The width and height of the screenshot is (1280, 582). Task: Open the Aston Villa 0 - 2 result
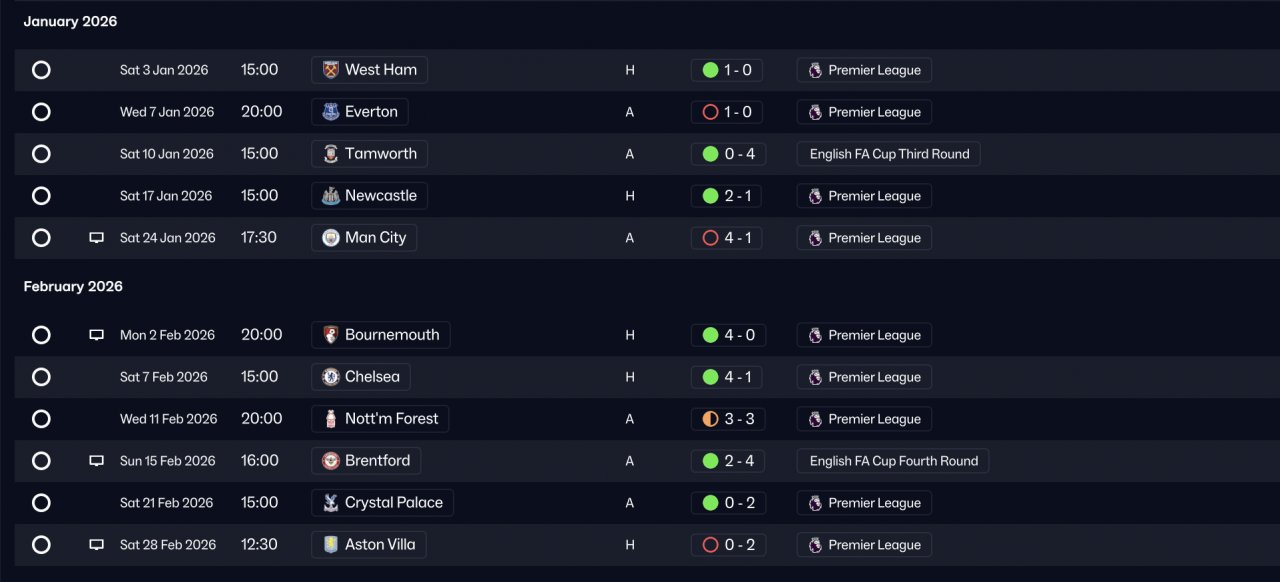(728, 545)
